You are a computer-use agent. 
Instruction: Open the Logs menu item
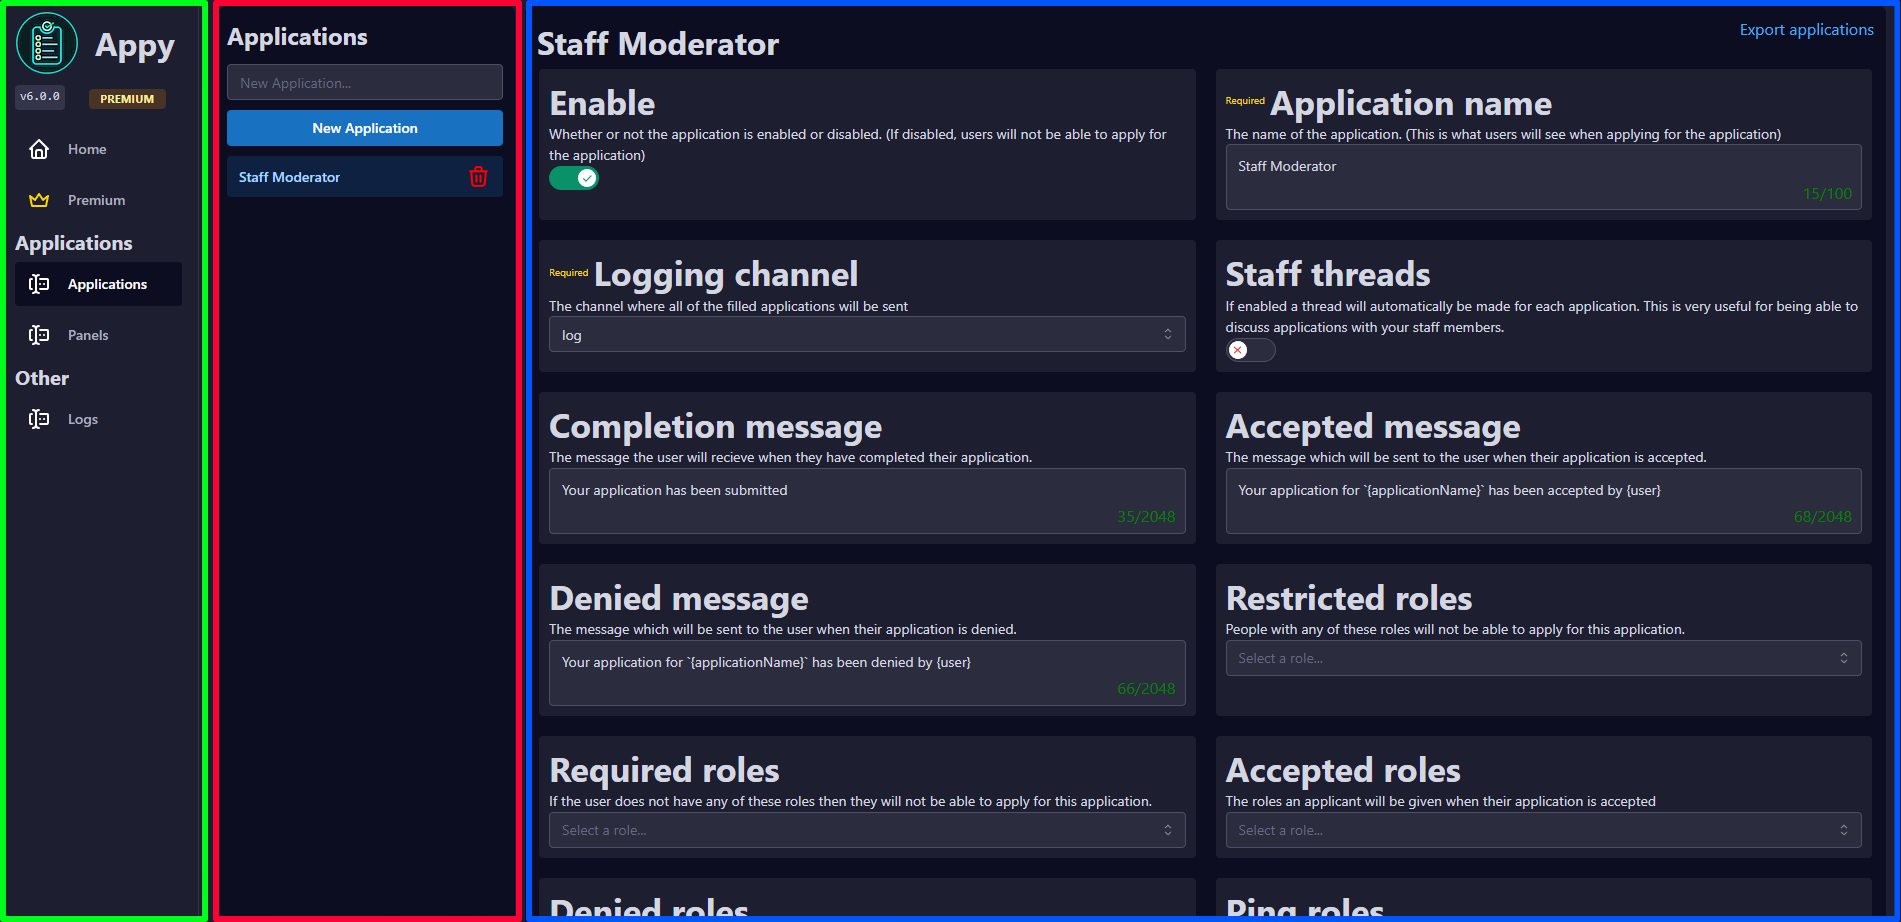83,419
